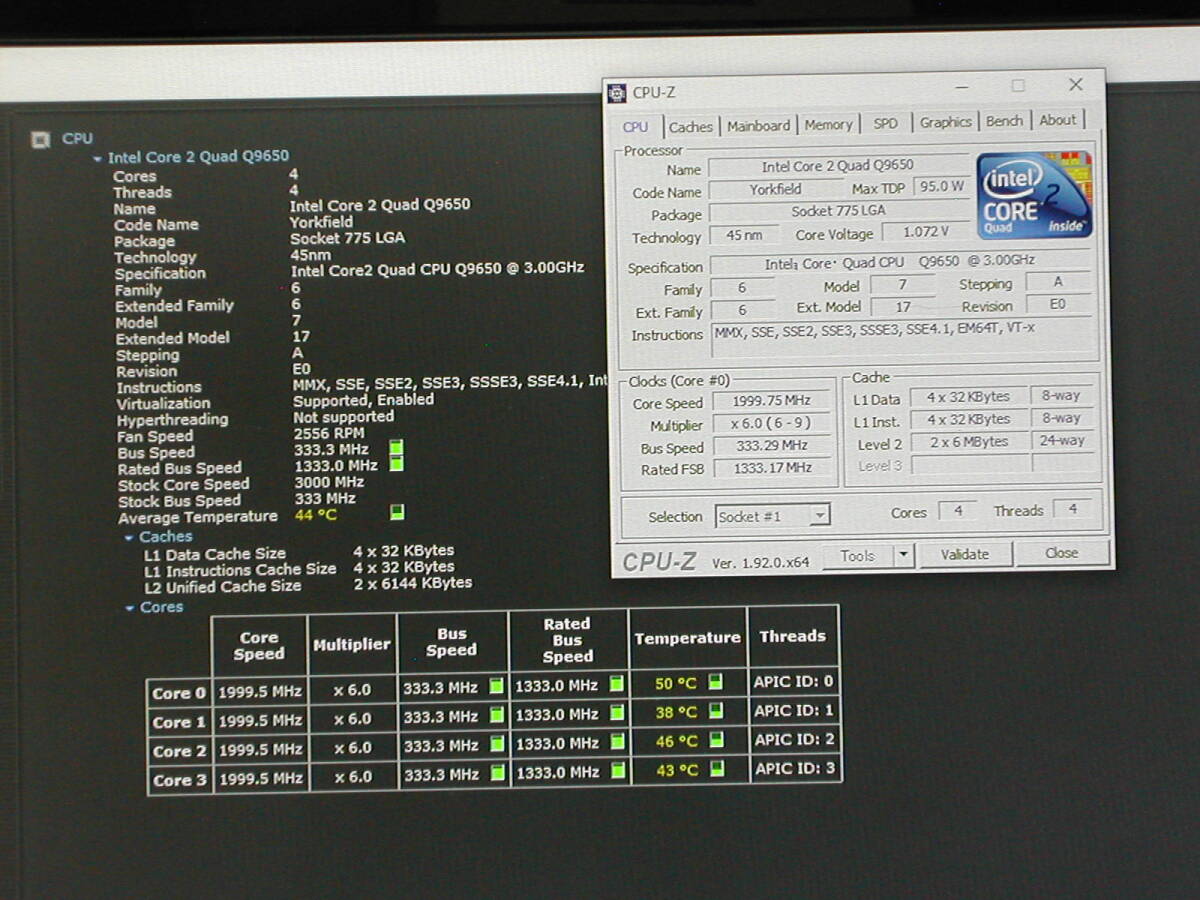
Task: Open the Tools button dropdown arrow
Action: [903, 555]
